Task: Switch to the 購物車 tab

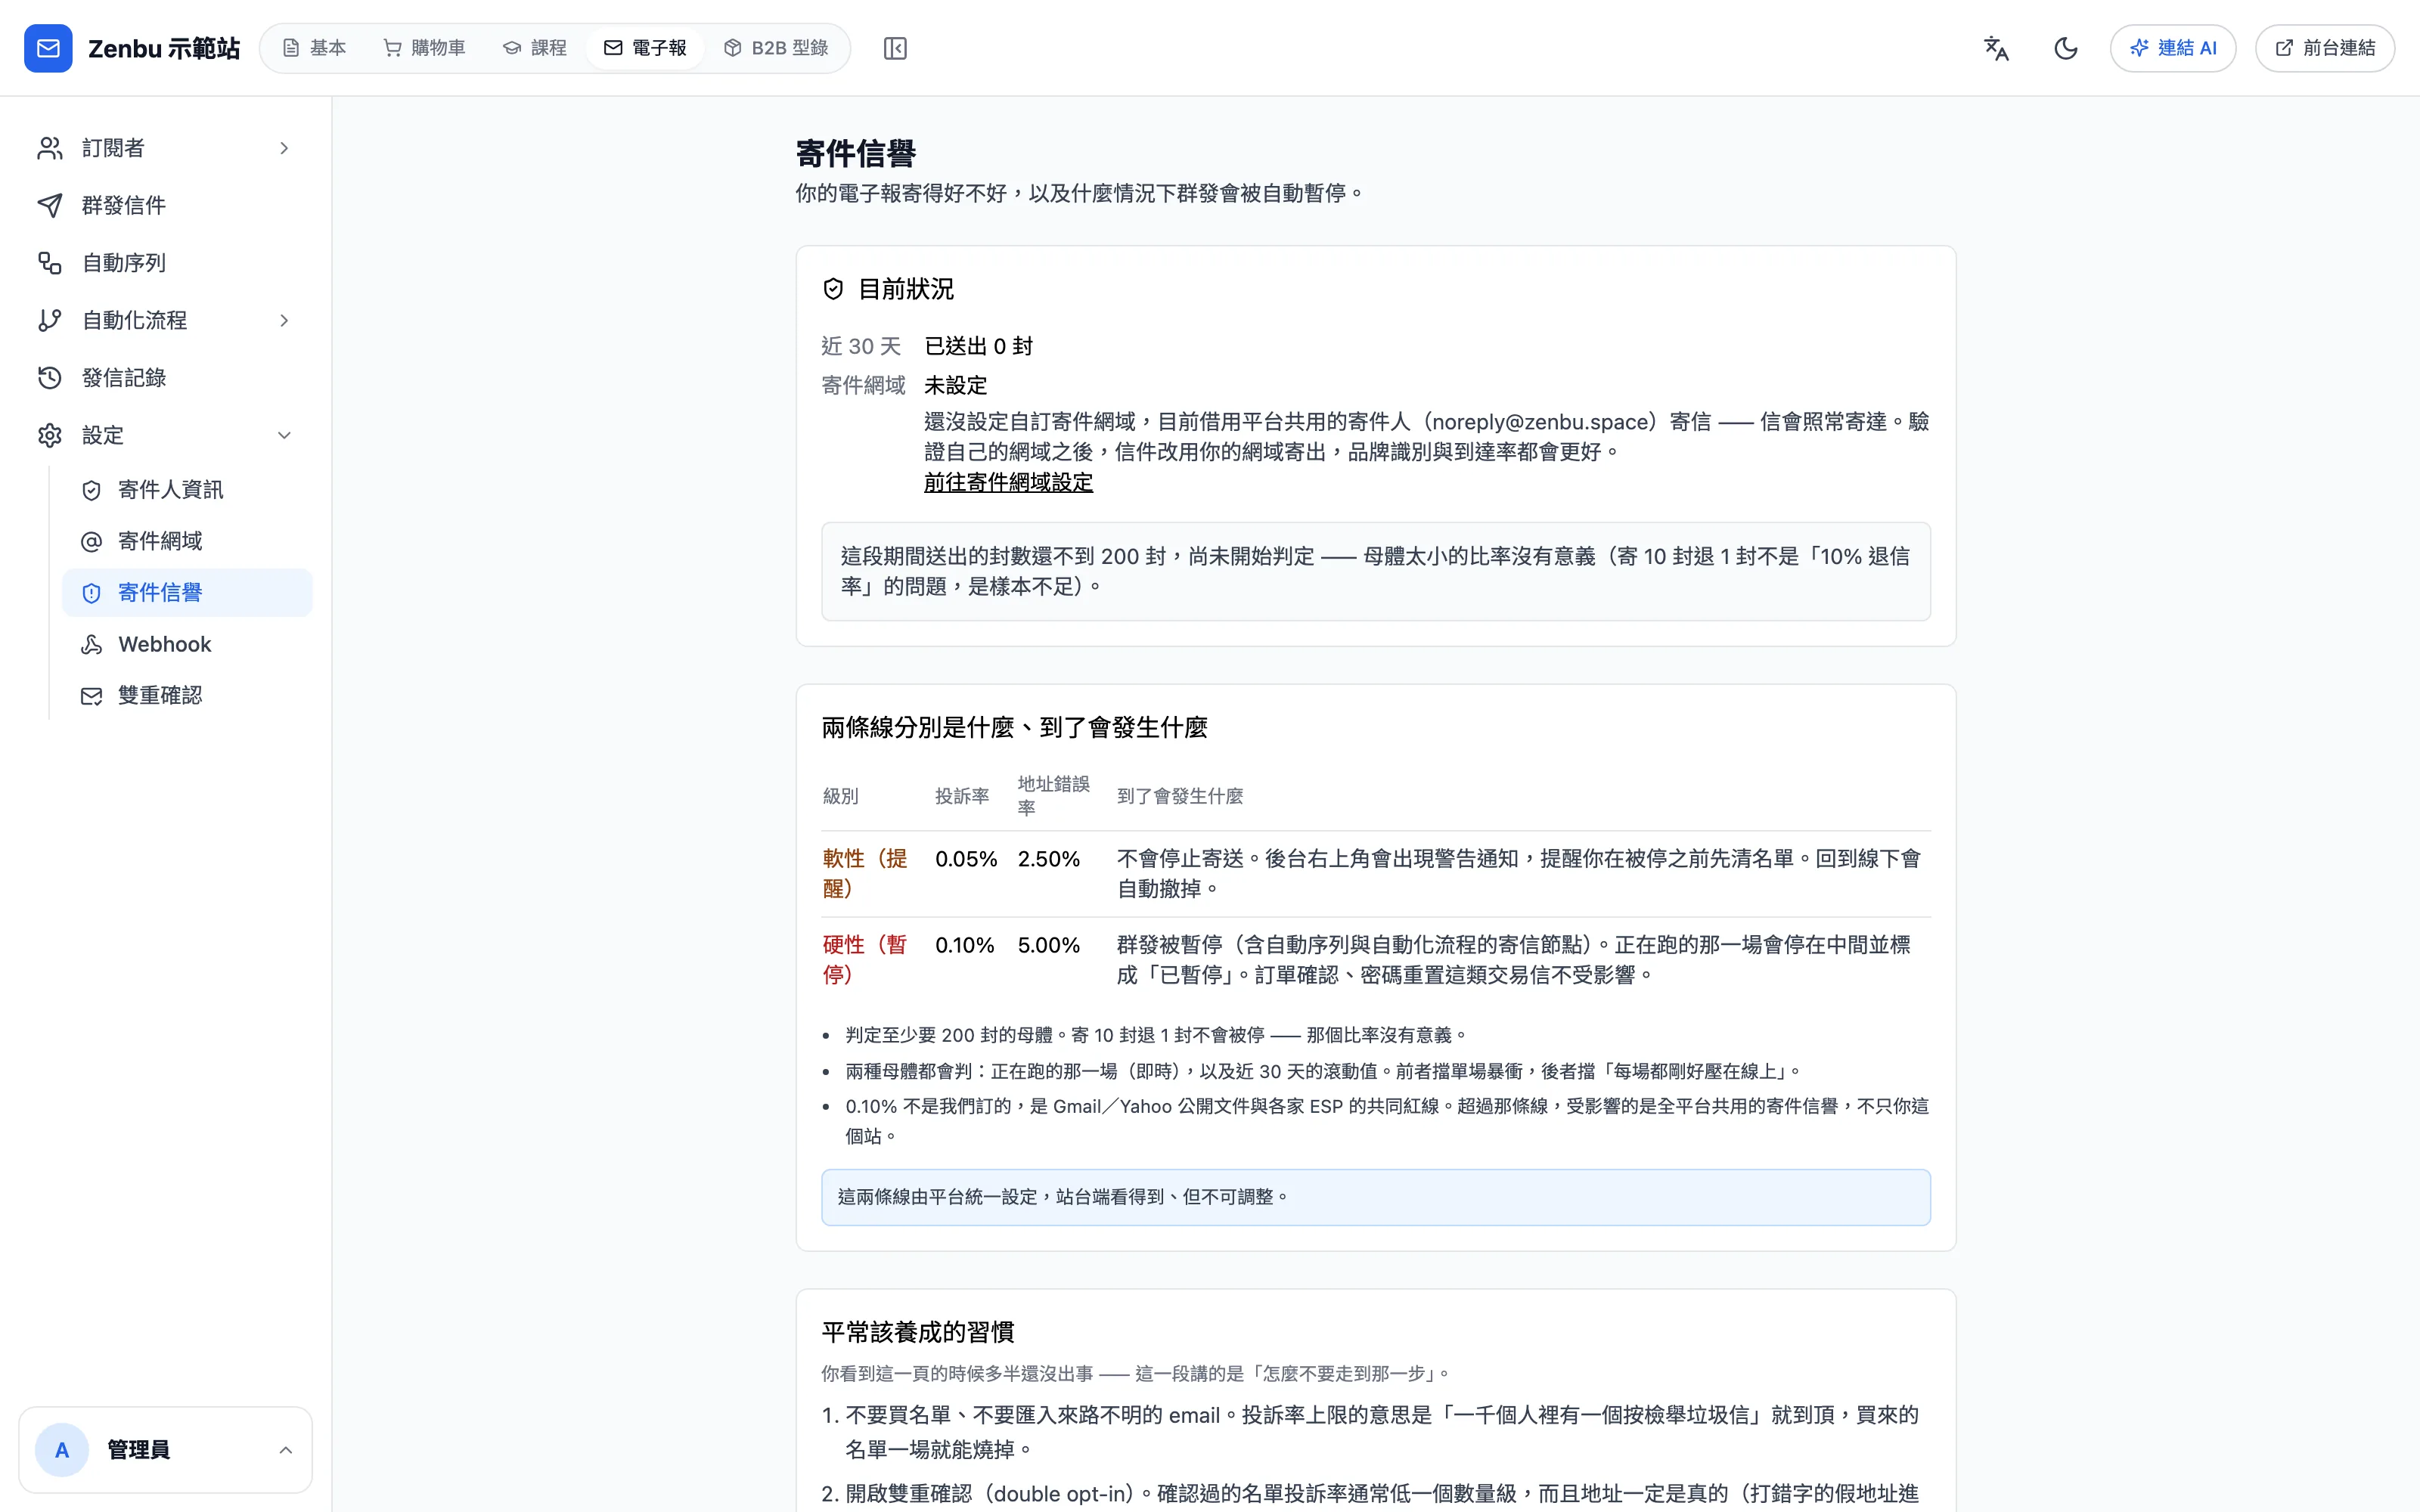Action: [x=425, y=48]
